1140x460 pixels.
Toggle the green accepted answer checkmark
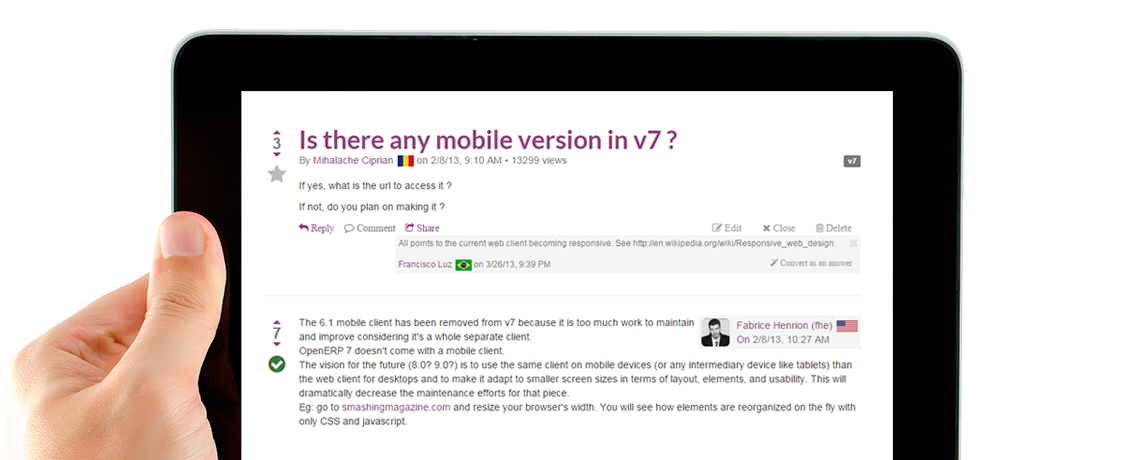tap(276, 363)
